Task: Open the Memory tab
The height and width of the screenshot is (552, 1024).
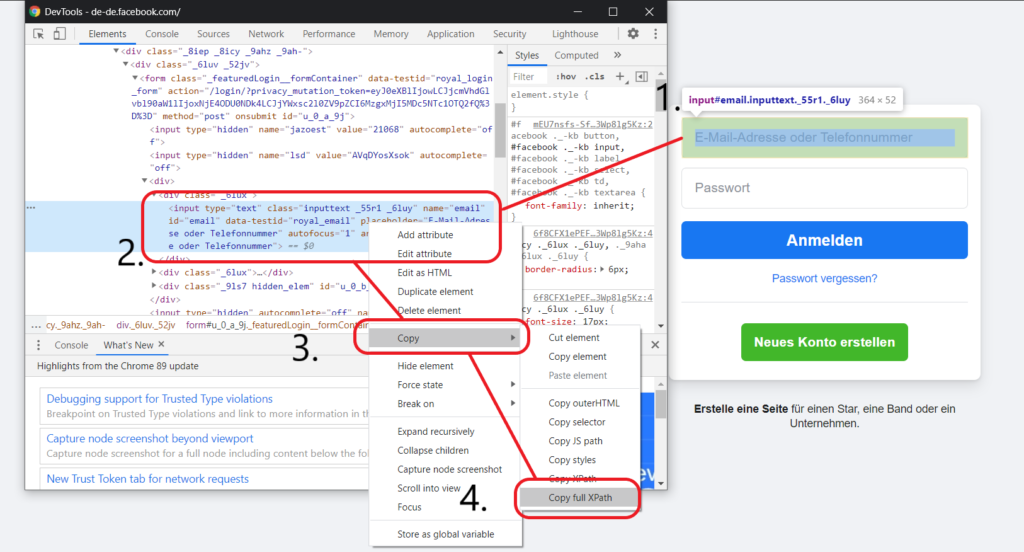Action: 391,34
